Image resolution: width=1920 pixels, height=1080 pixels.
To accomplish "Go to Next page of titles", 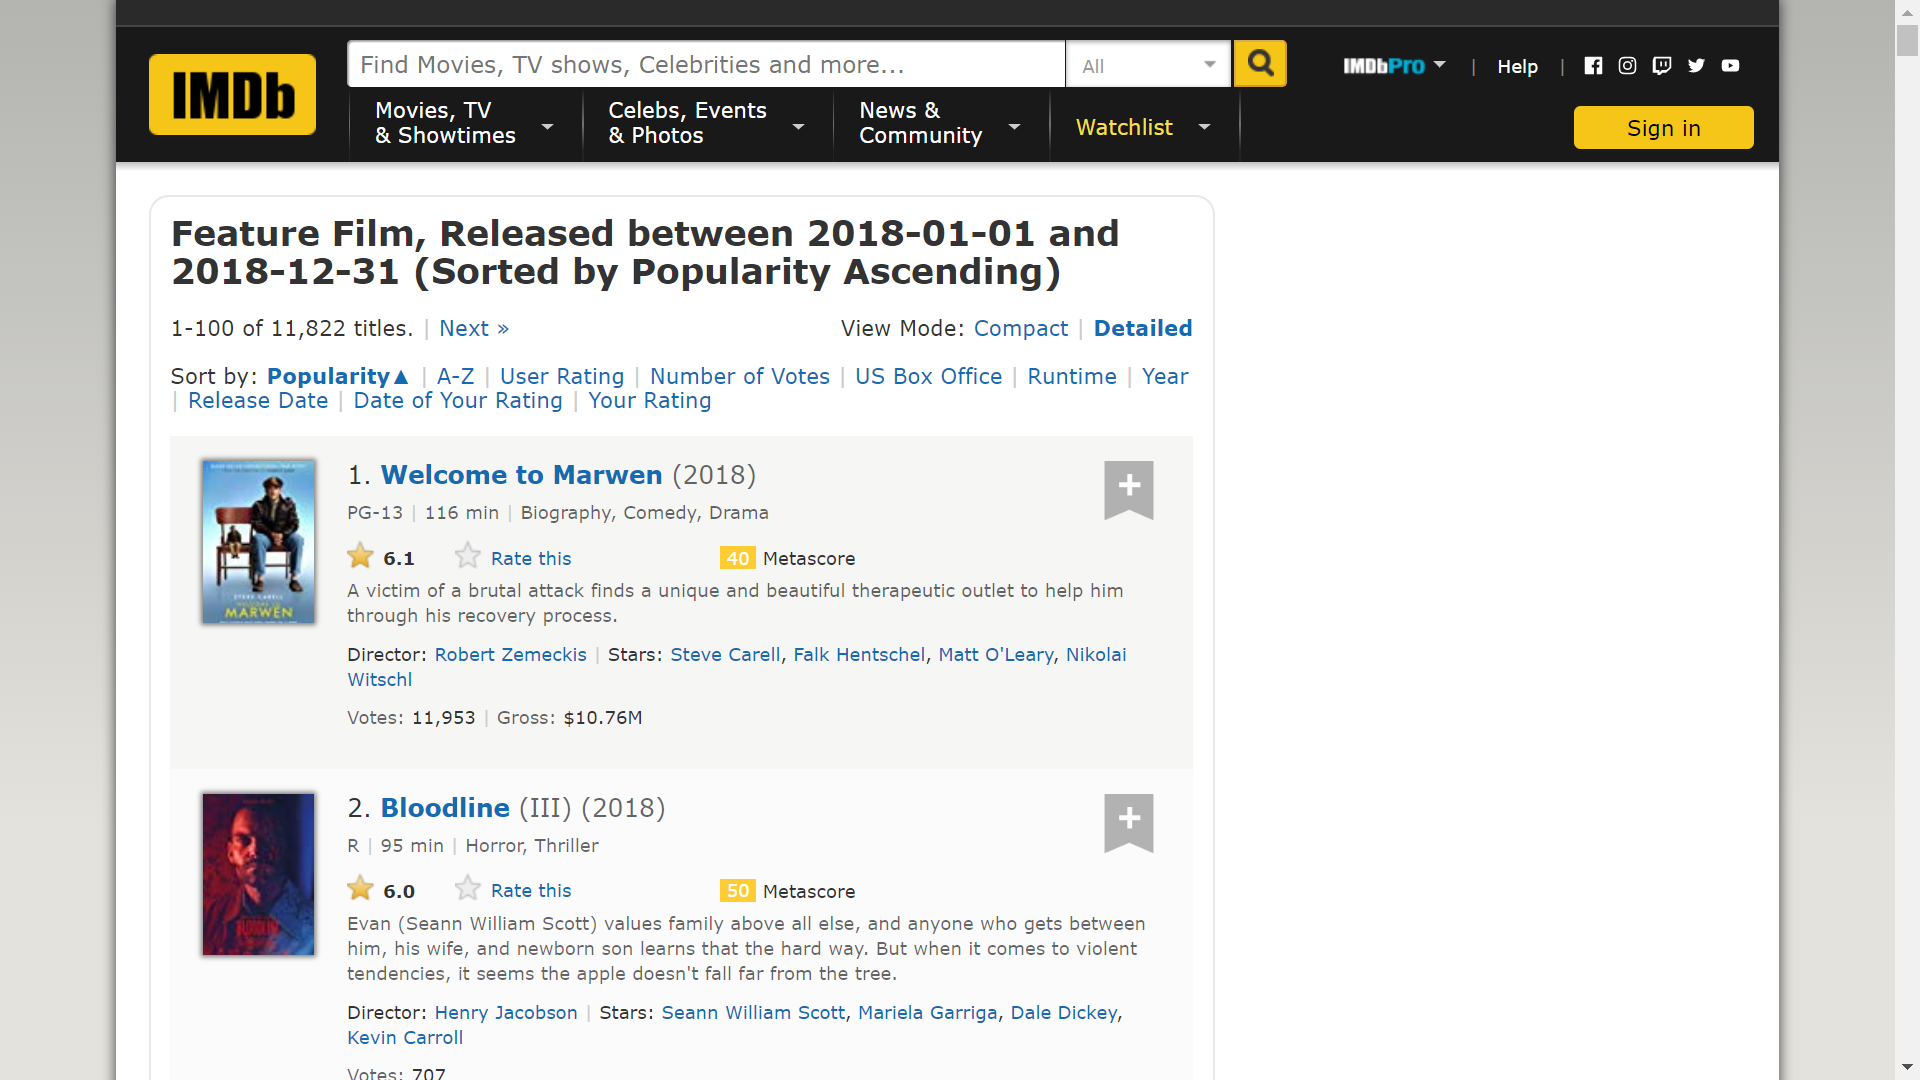I will (474, 329).
